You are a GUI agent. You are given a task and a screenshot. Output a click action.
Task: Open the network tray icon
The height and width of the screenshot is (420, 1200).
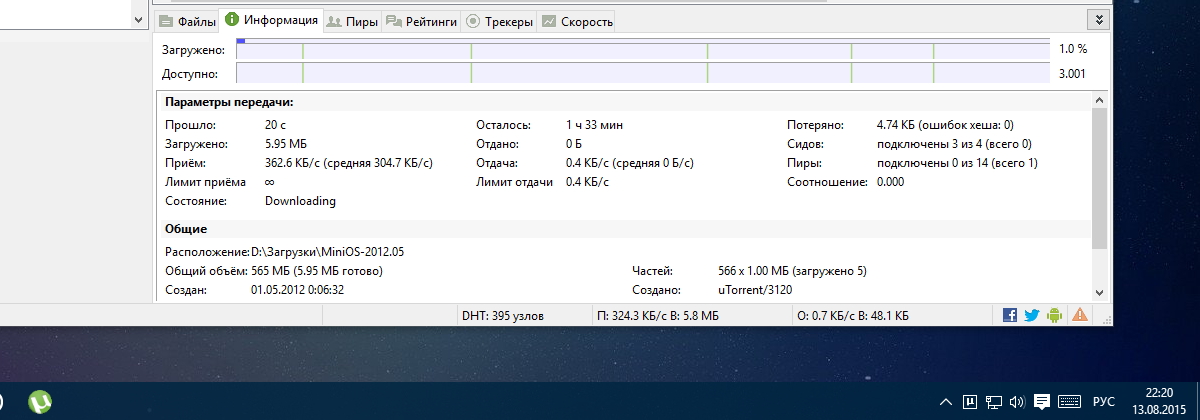(x=993, y=402)
